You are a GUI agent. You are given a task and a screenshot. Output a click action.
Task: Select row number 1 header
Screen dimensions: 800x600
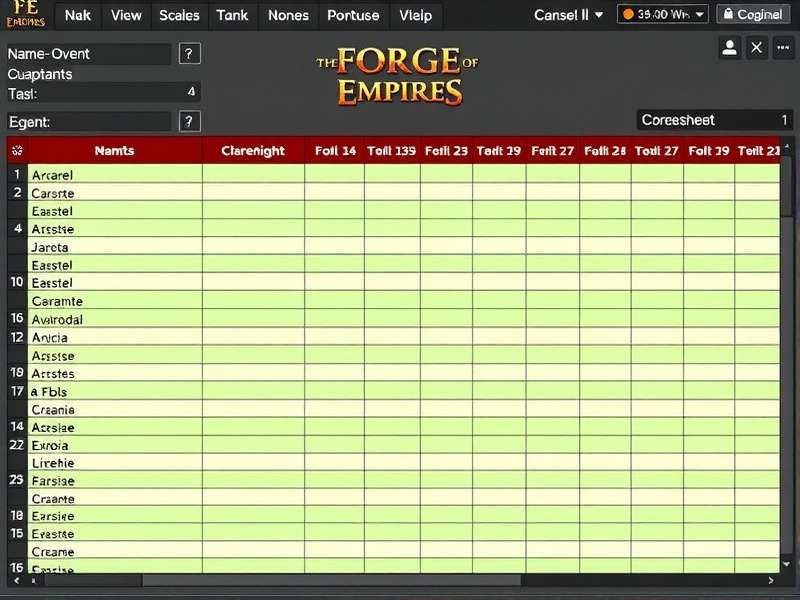[17, 174]
